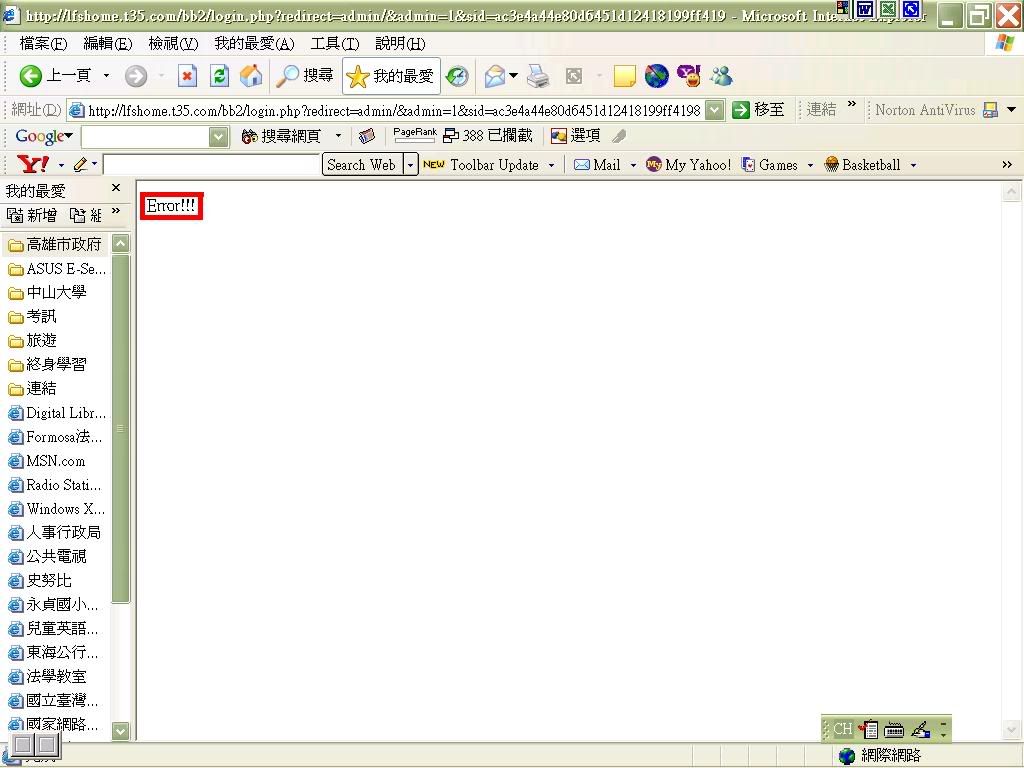Image resolution: width=1024 pixels, height=768 pixels.
Task: Expand the Search Web dropdown arrow
Action: 410,165
